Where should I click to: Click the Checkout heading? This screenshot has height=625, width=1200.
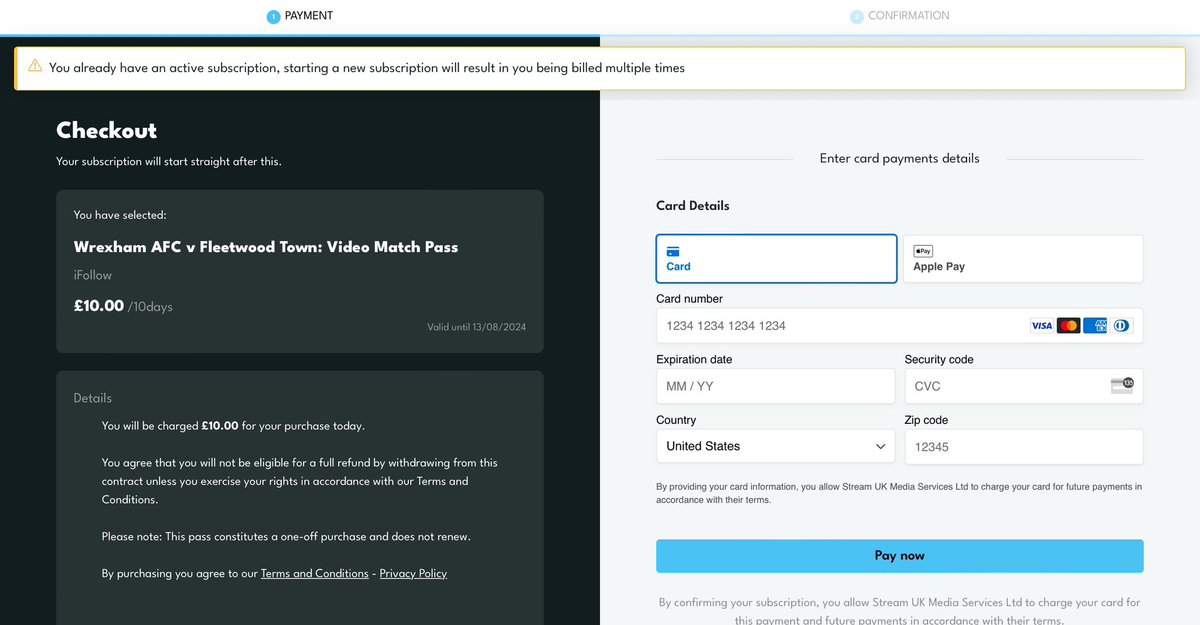pos(106,131)
